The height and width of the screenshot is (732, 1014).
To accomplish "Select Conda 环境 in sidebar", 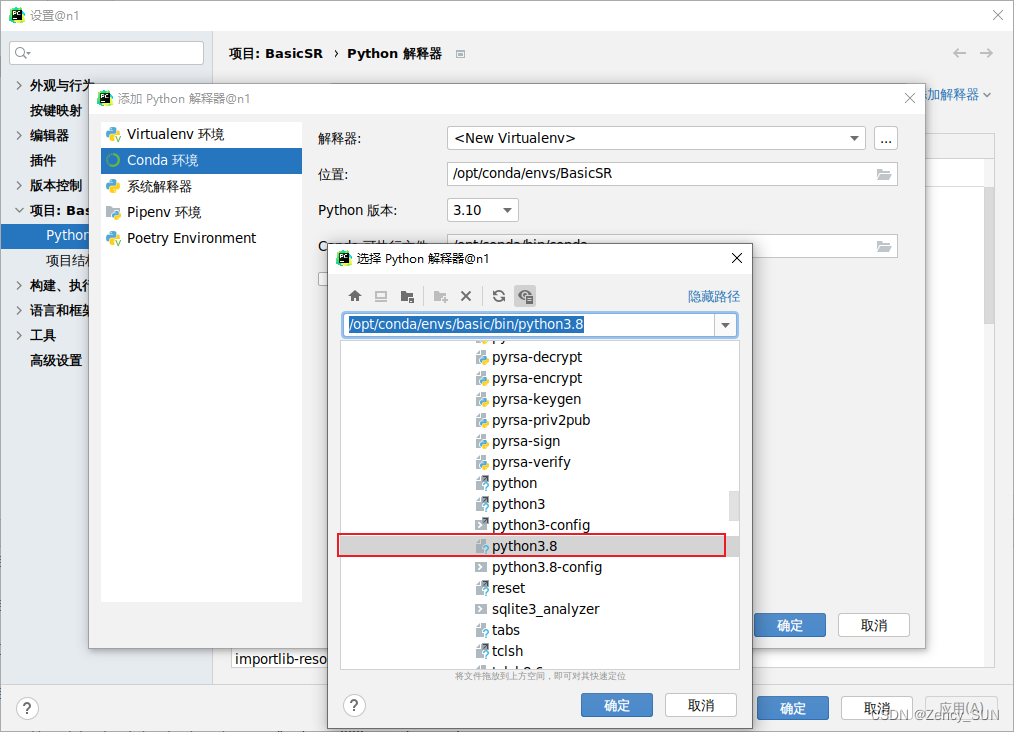I will [201, 160].
